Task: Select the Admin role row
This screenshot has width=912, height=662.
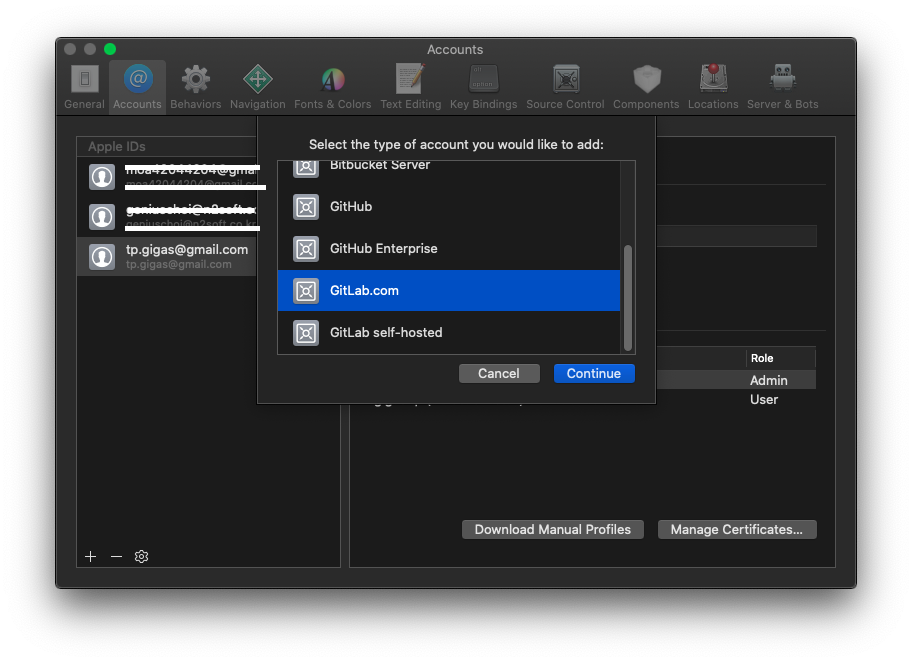Action: (x=736, y=380)
